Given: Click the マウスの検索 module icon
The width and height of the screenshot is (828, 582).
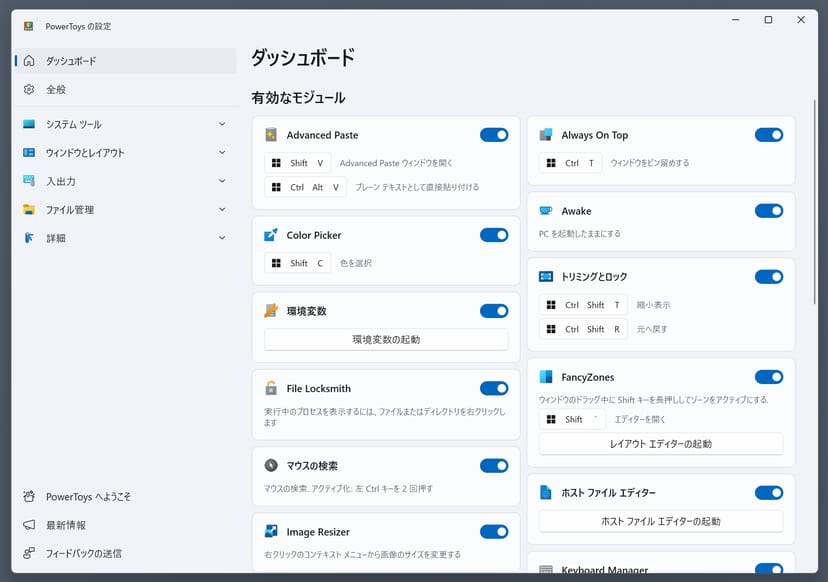Looking at the screenshot, I should point(271,465).
